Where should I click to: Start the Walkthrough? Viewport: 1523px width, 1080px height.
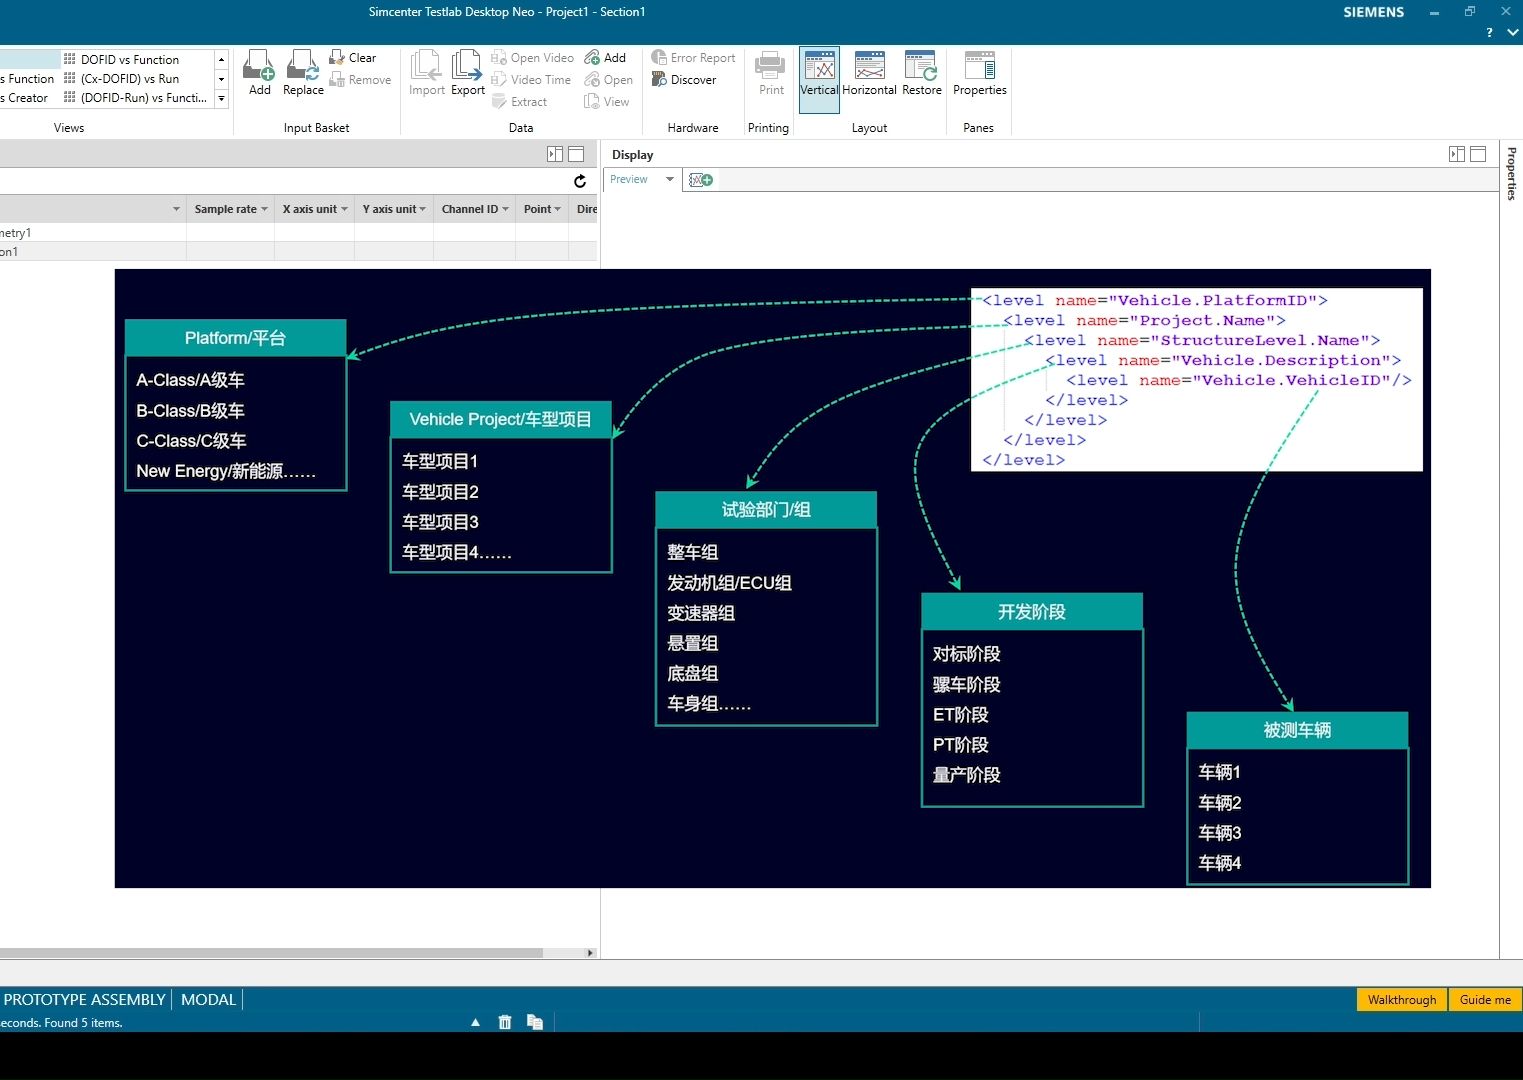click(x=1401, y=999)
